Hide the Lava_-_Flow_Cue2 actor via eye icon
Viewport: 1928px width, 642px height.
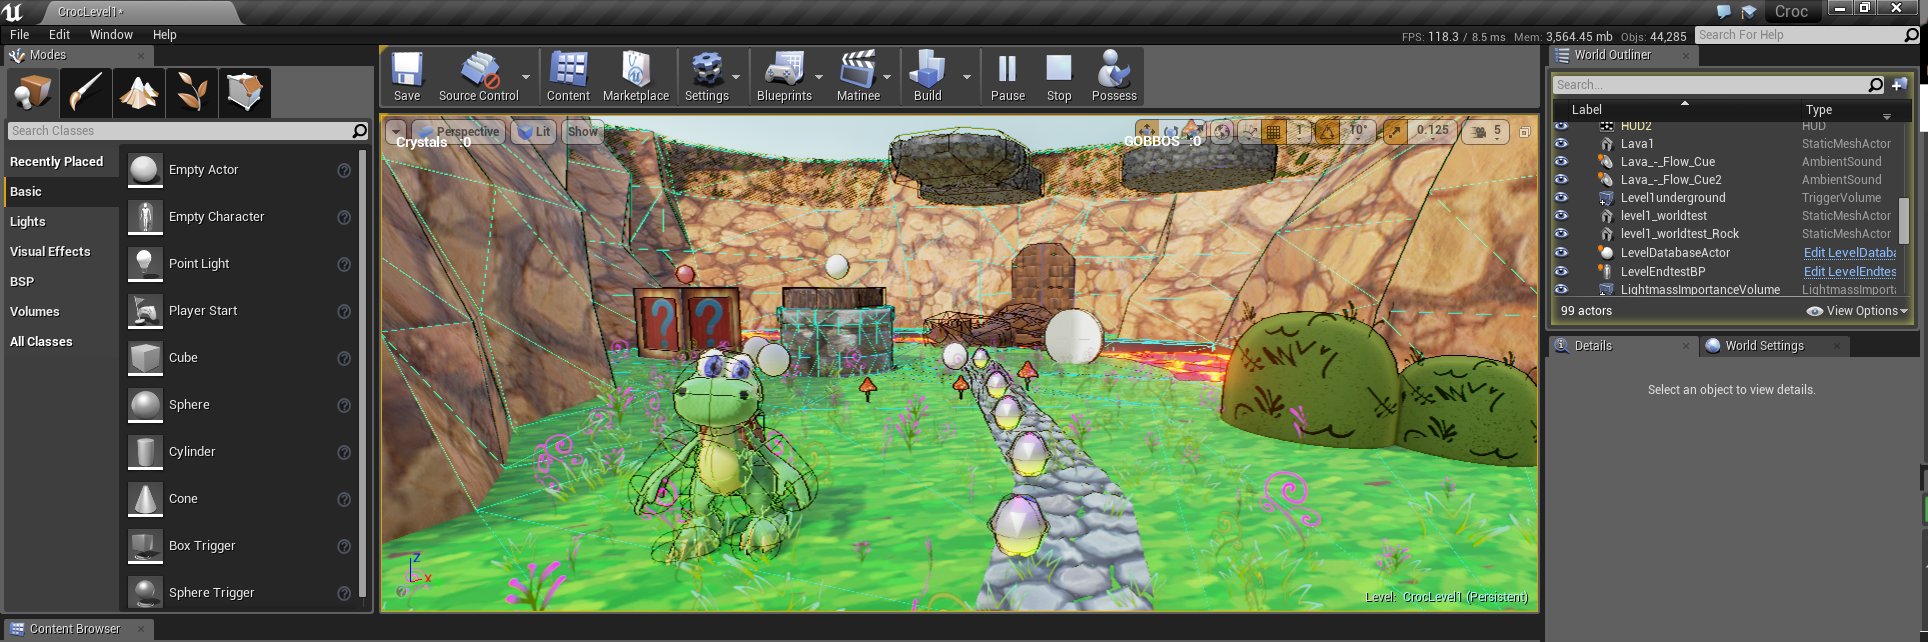point(1561,180)
